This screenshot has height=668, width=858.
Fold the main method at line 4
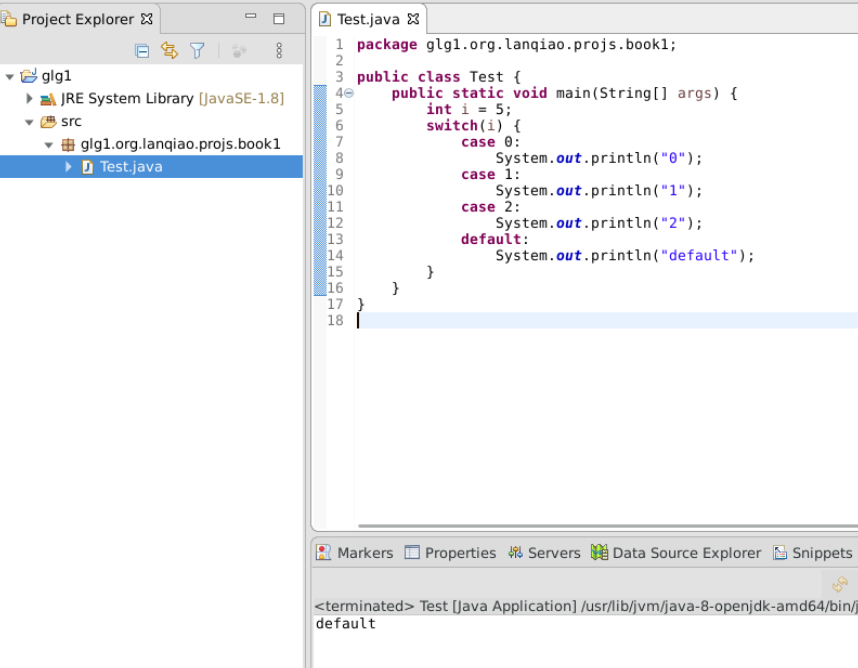coord(349,94)
